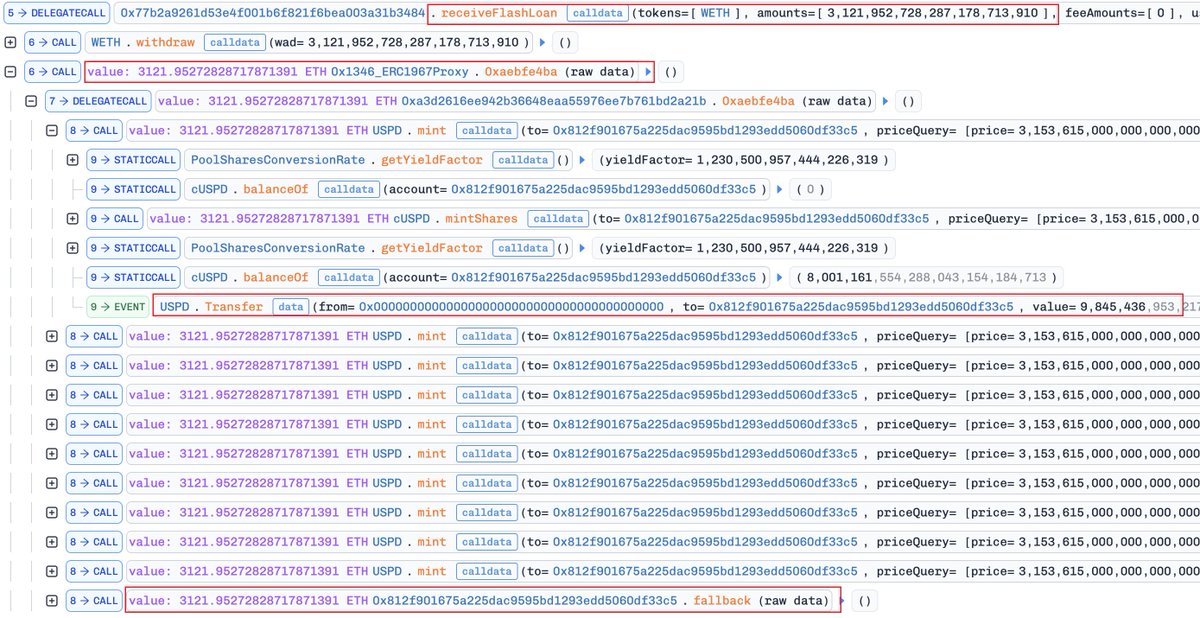
Task: Click the withdraw function name
Action: click(x=166, y=43)
